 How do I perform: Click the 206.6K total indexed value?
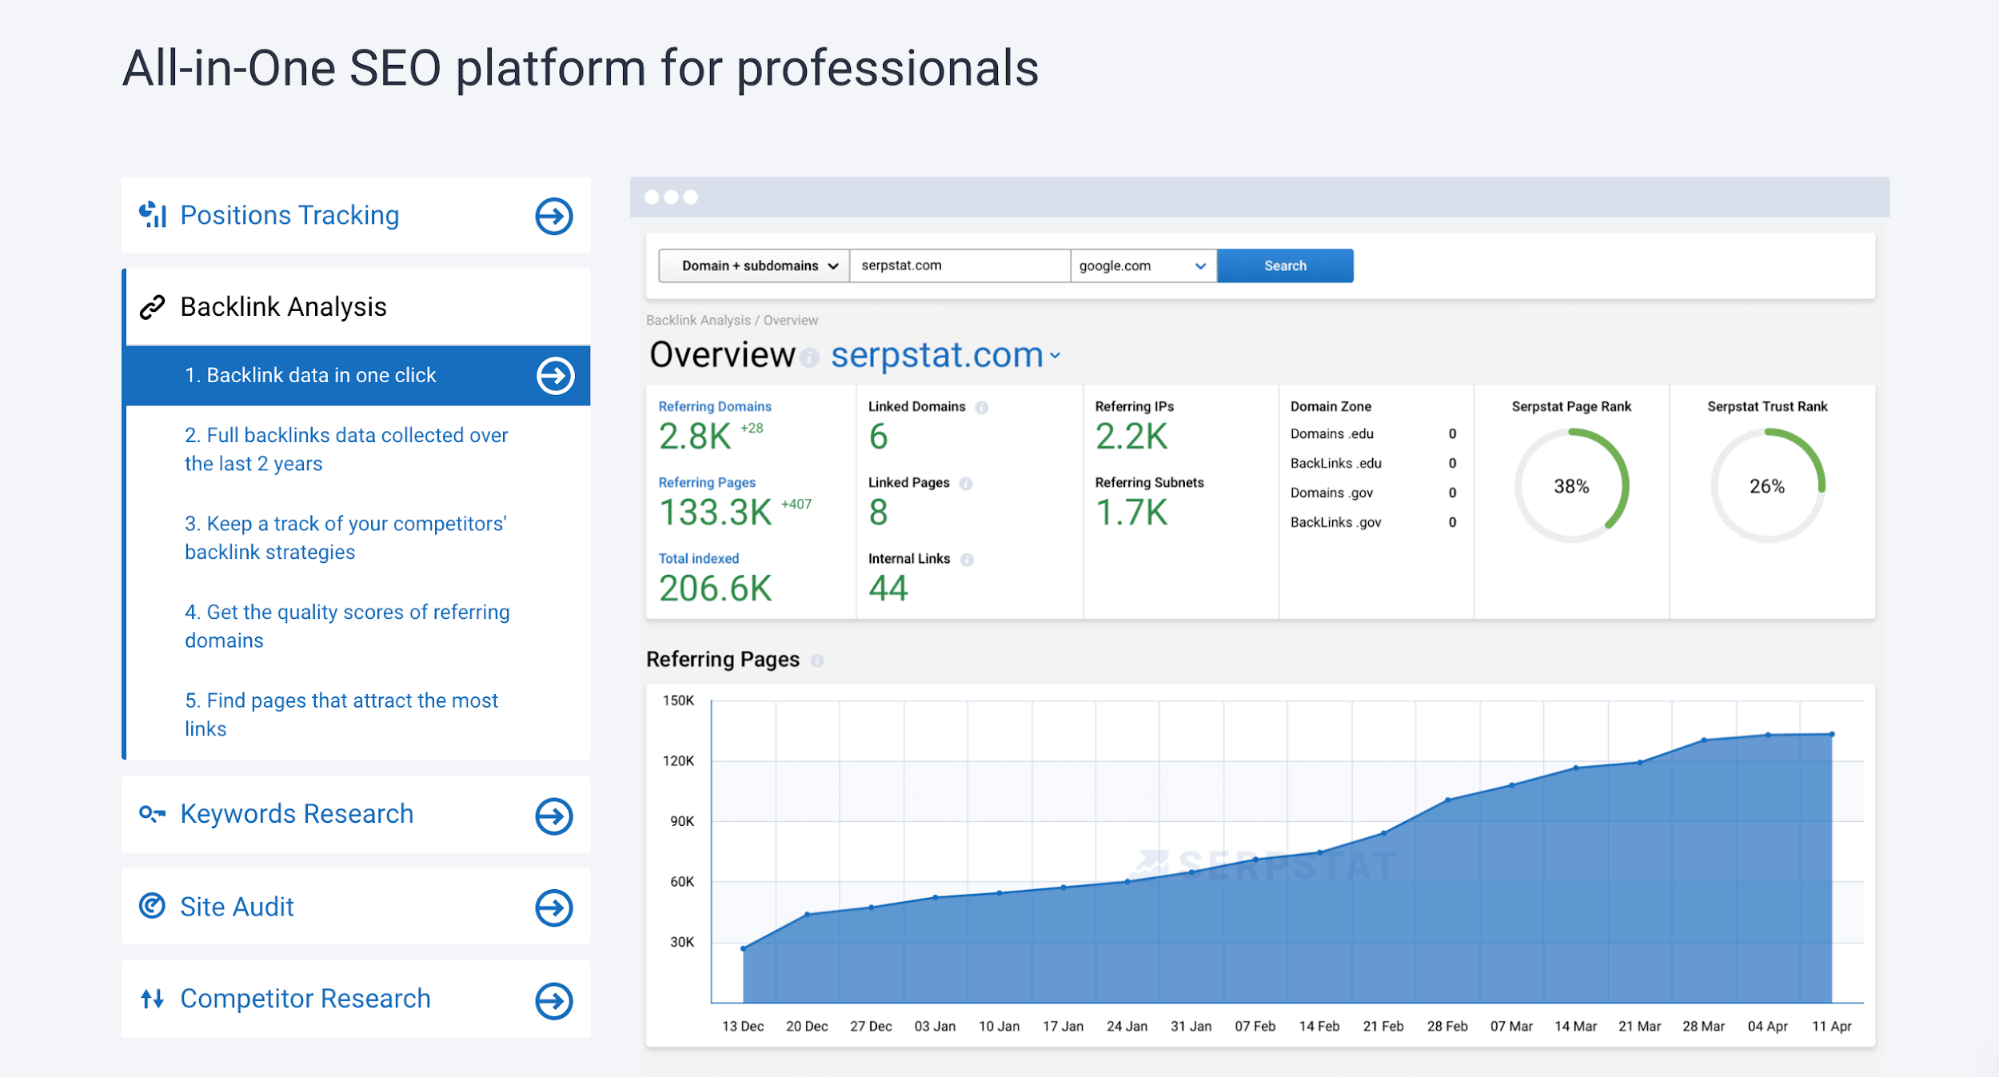(x=715, y=589)
